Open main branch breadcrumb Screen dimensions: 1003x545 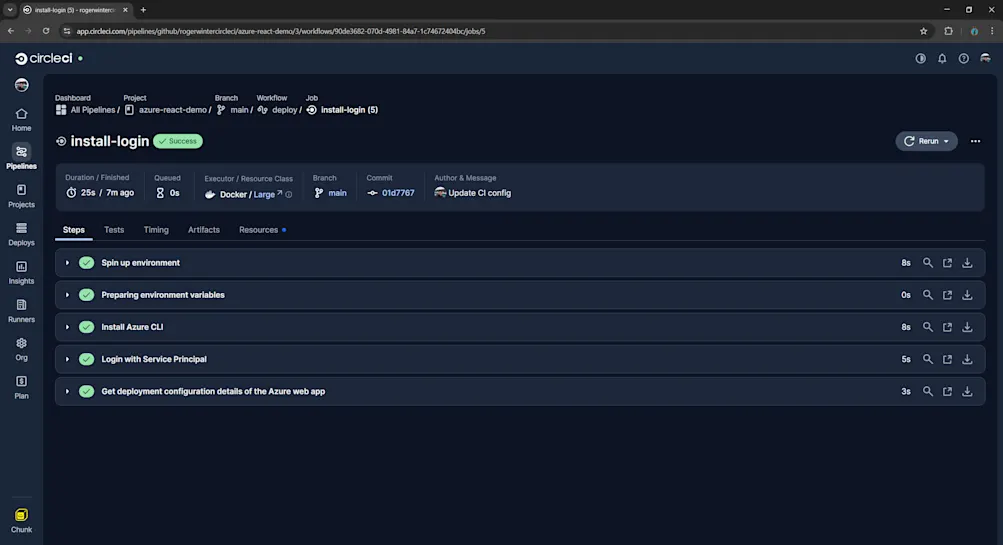click(x=233, y=110)
